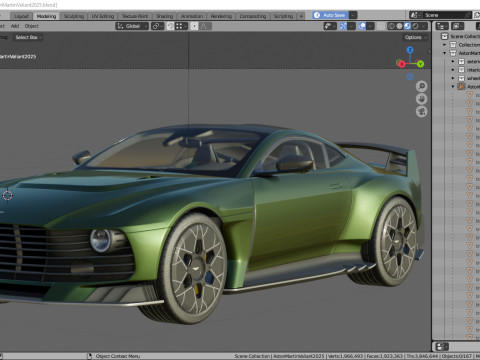This screenshot has height=360, width=480.
Task: Open the UV Editing workspace tab
Action: click(103, 16)
